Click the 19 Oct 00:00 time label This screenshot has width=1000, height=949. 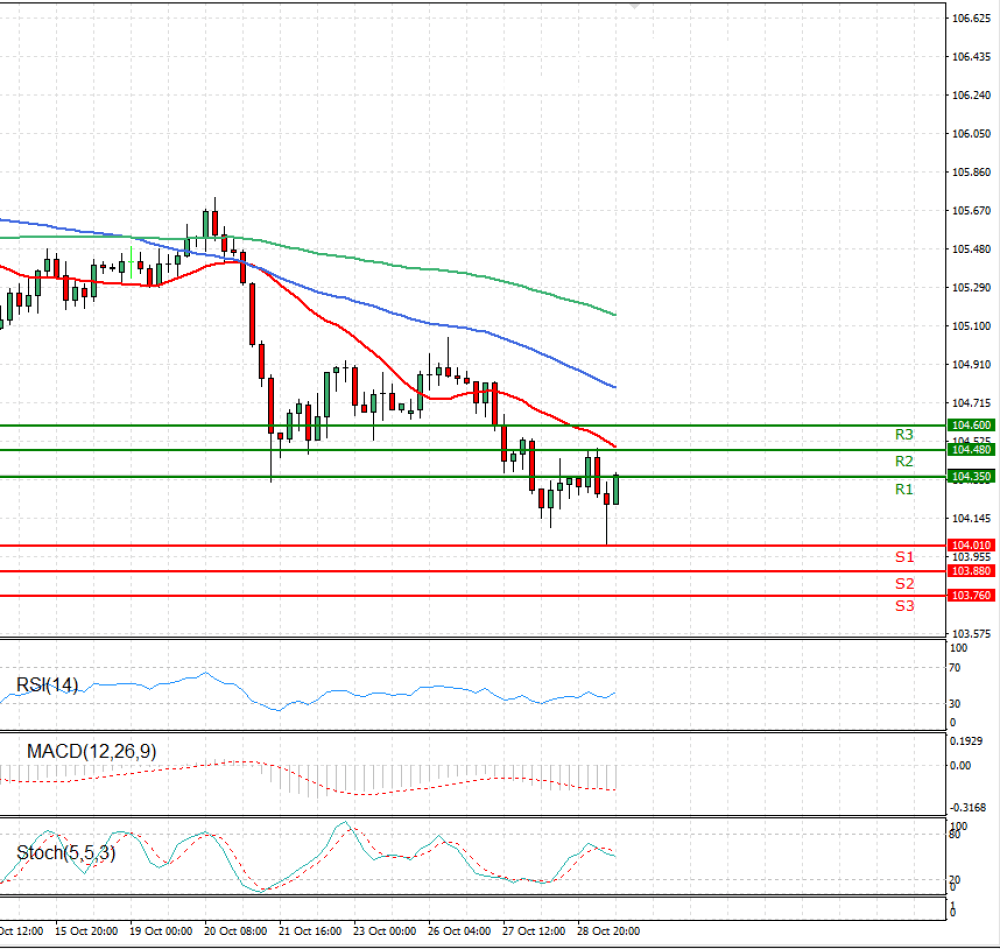161,931
